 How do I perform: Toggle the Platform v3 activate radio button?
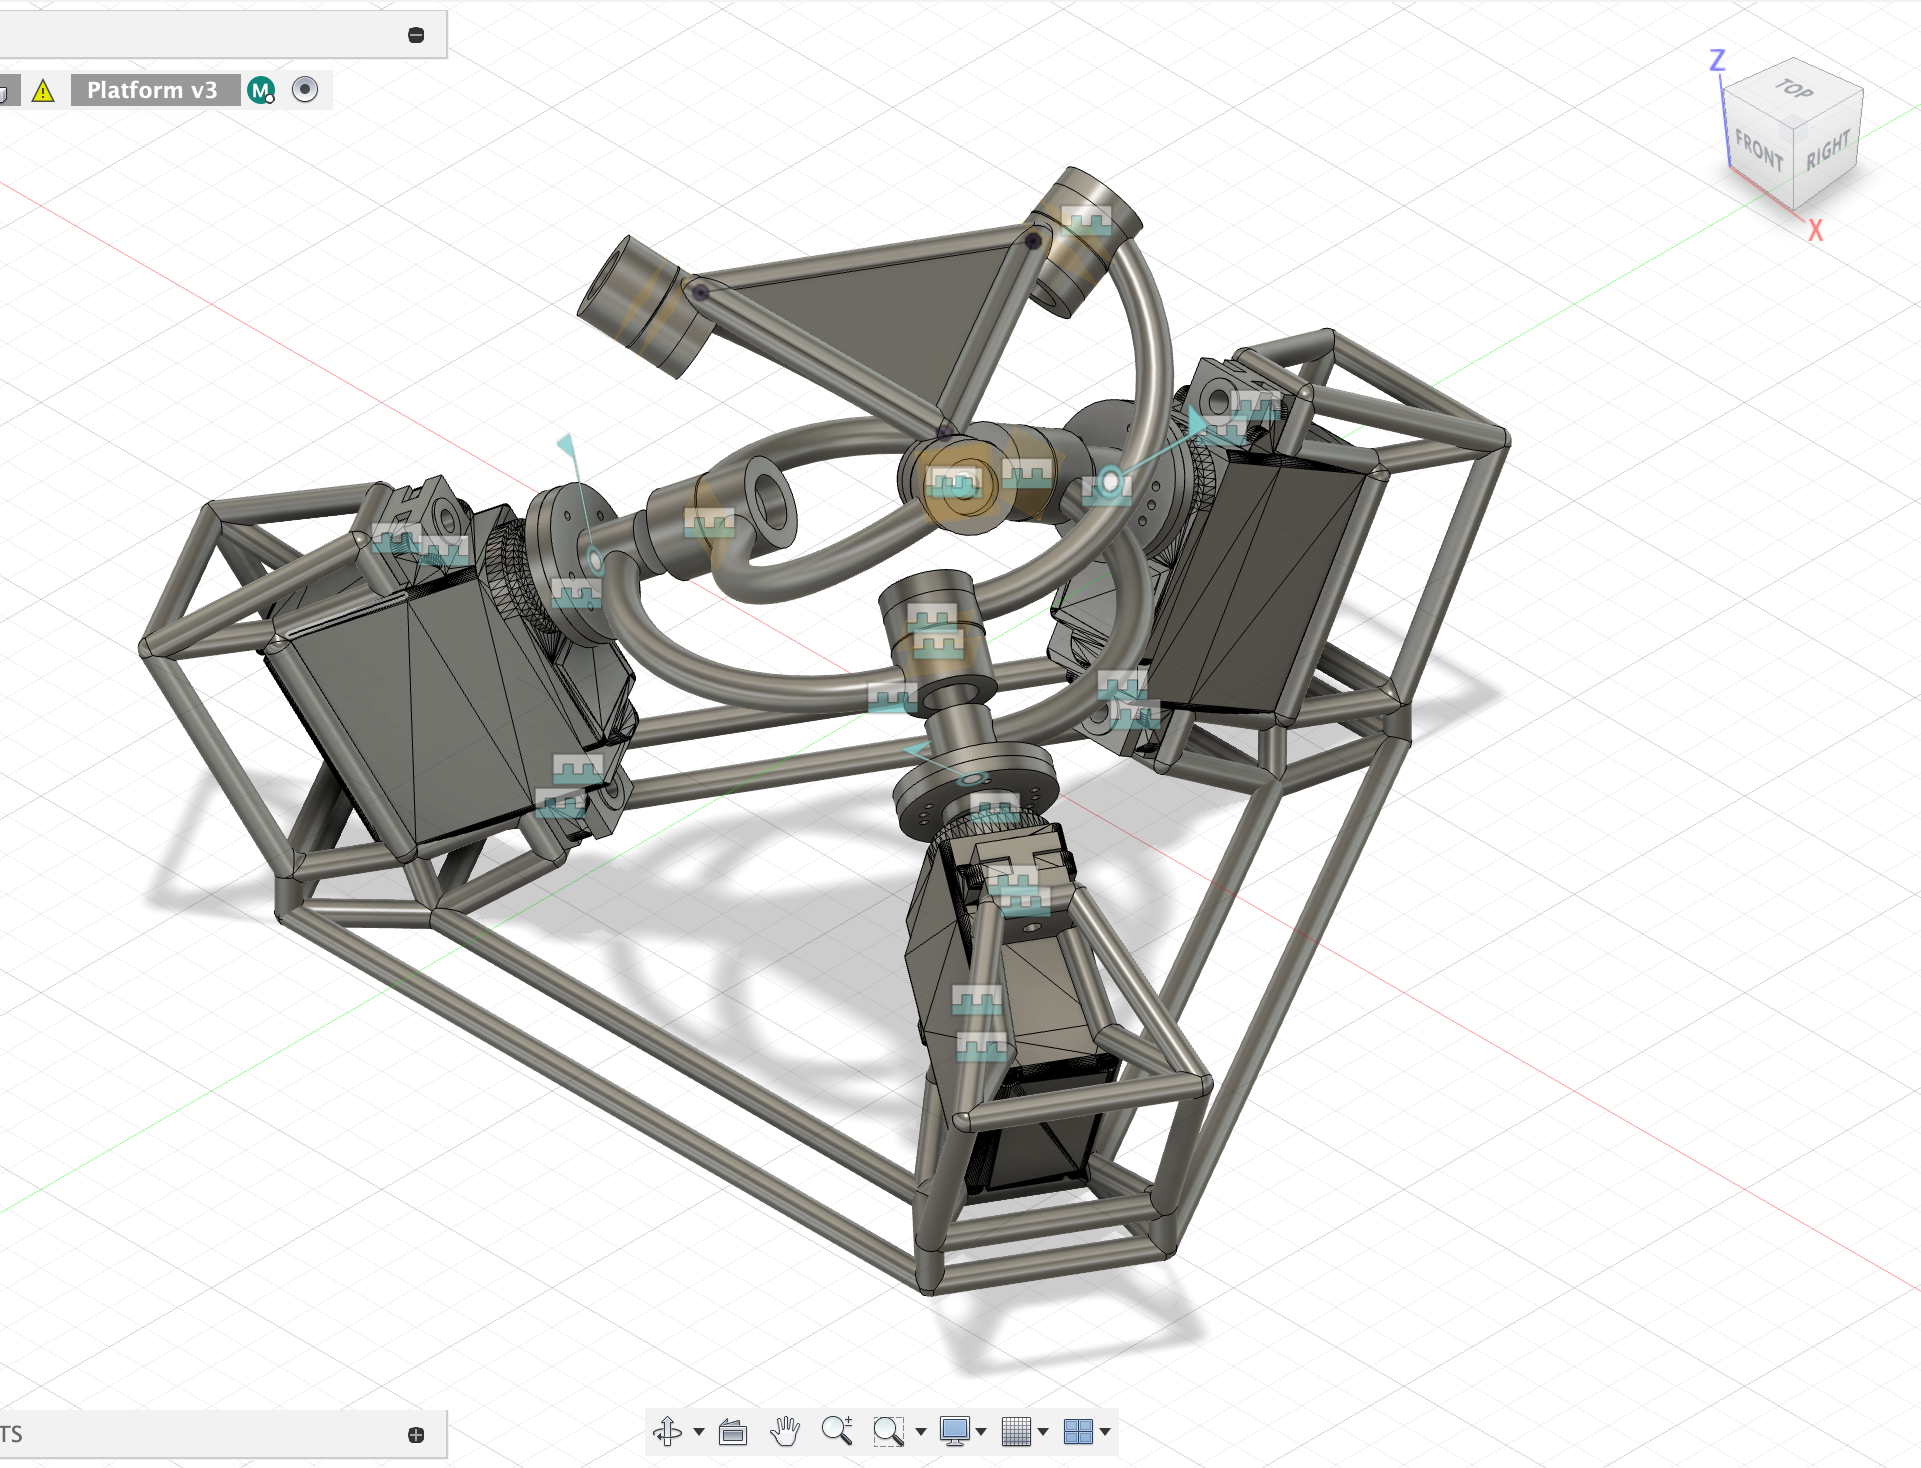305,90
